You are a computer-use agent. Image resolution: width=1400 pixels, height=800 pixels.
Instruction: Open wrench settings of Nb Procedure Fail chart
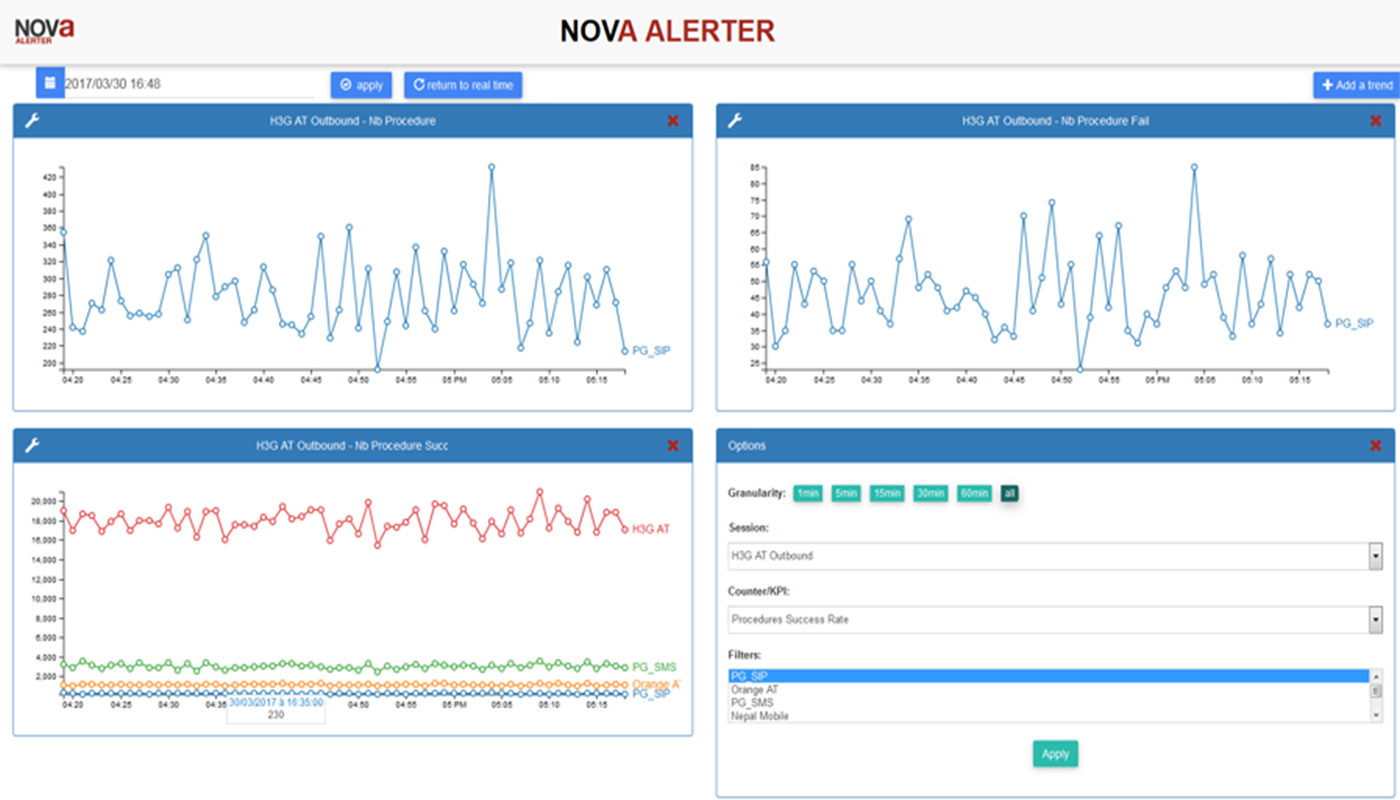[735, 121]
